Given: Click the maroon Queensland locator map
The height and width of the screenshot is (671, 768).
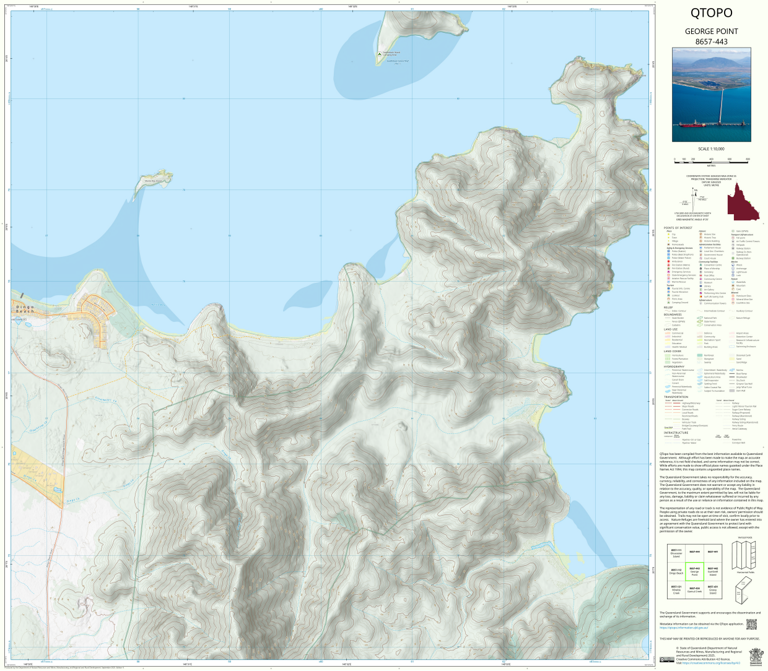Looking at the screenshot, I should click(x=742, y=202).
